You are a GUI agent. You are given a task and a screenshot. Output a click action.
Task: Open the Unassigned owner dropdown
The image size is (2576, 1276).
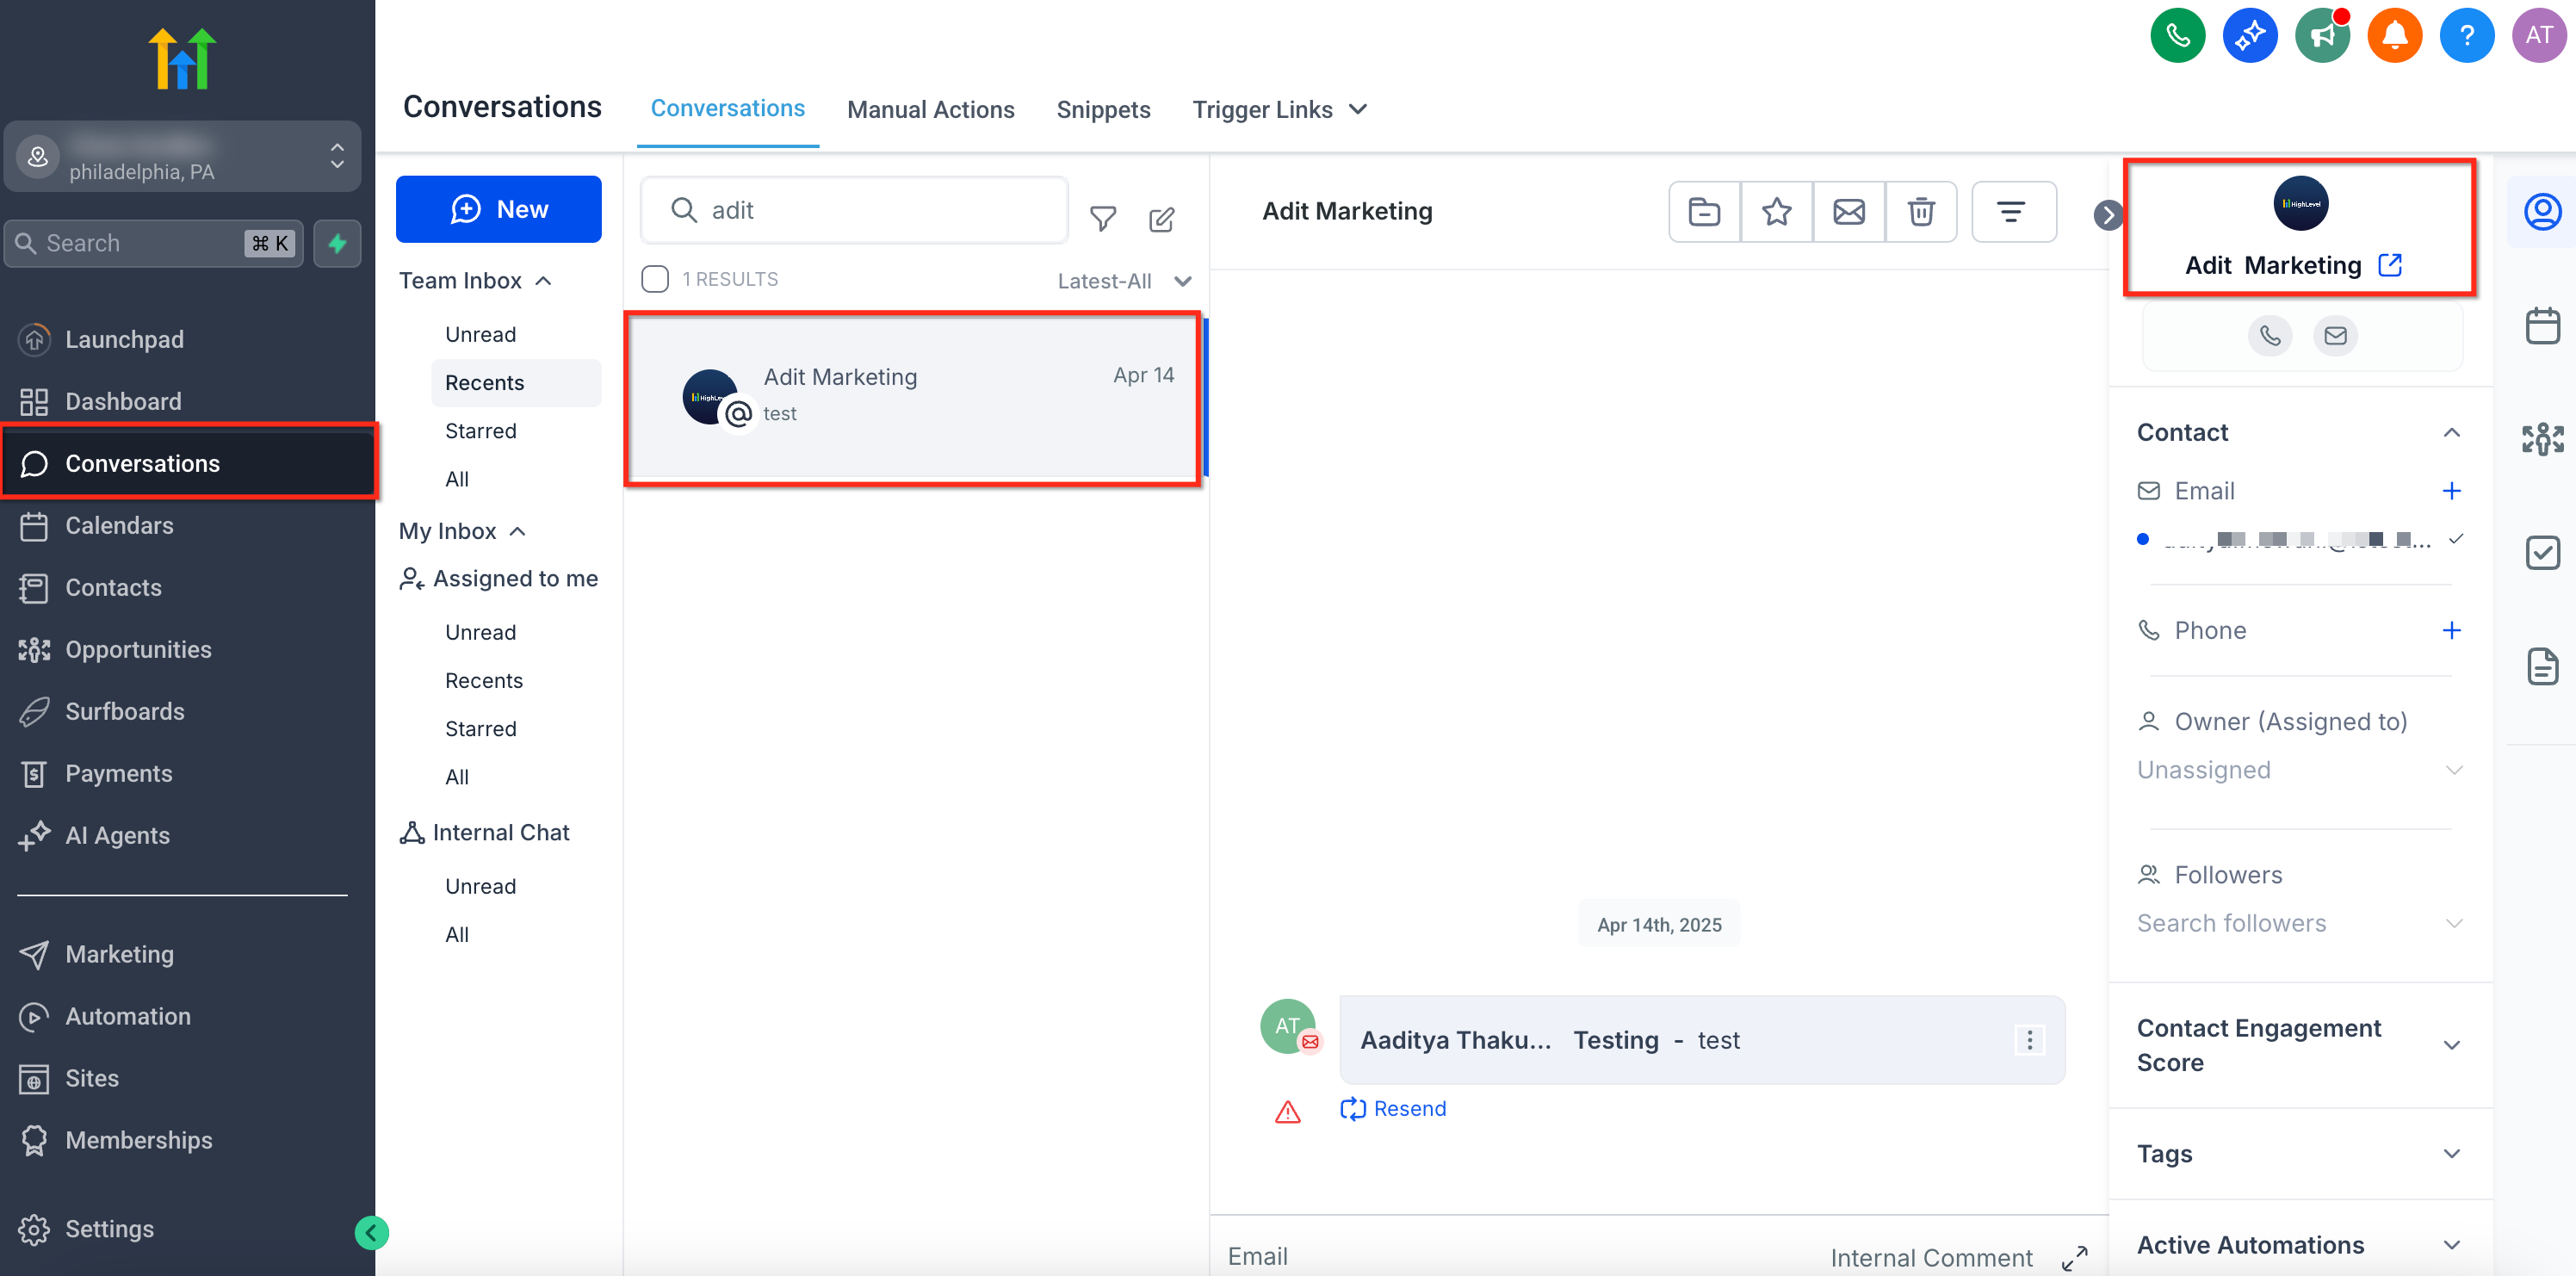pyautogui.click(x=2298, y=769)
